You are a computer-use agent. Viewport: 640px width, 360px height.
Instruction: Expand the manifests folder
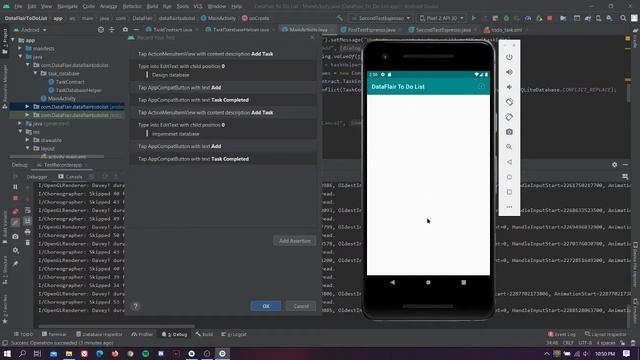[x=20, y=48]
